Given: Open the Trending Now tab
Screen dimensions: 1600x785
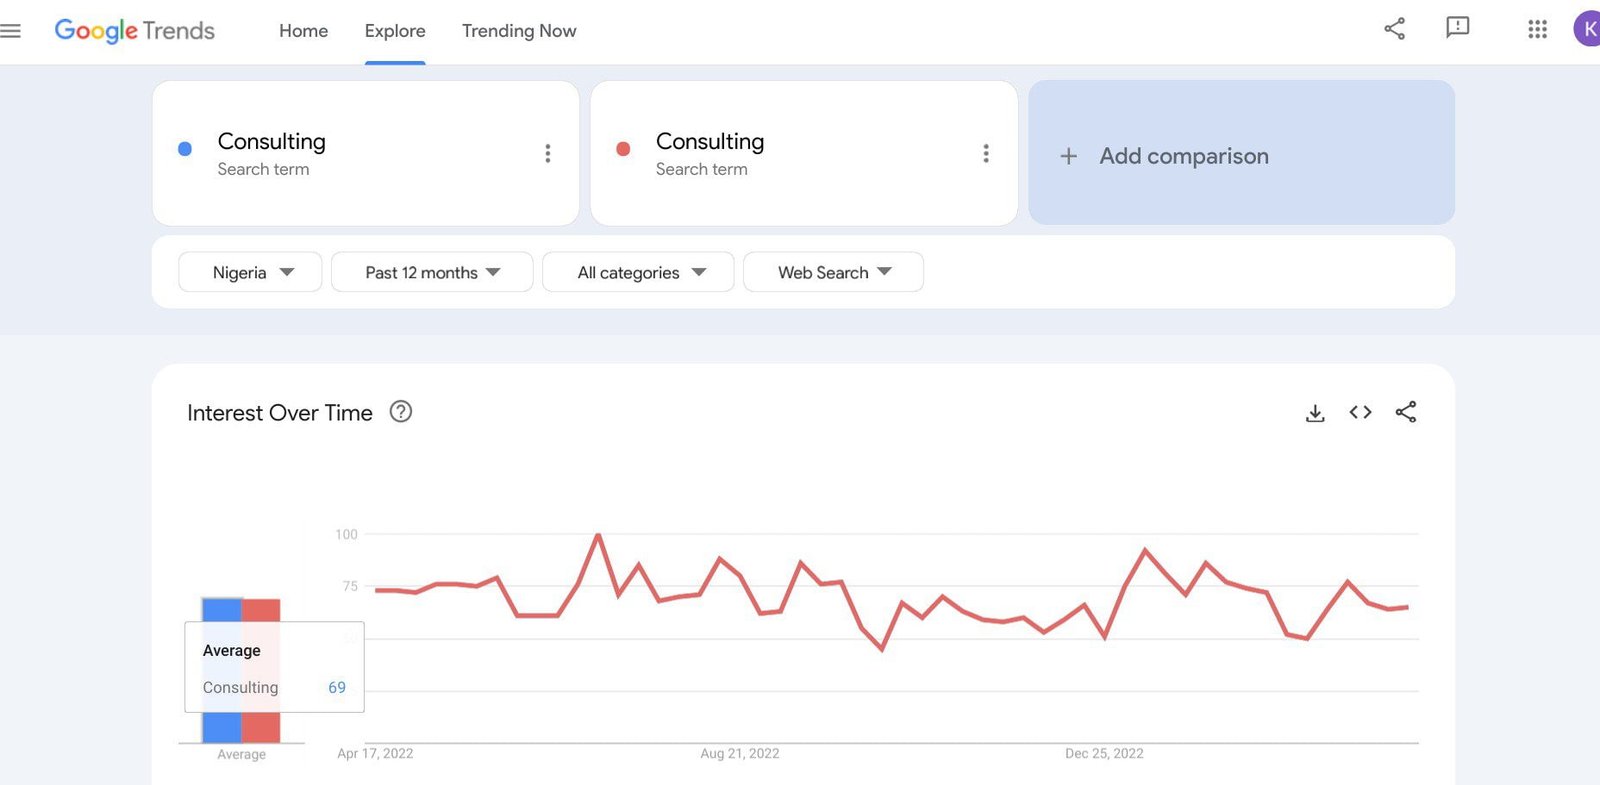Looking at the screenshot, I should click(x=519, y=31).
